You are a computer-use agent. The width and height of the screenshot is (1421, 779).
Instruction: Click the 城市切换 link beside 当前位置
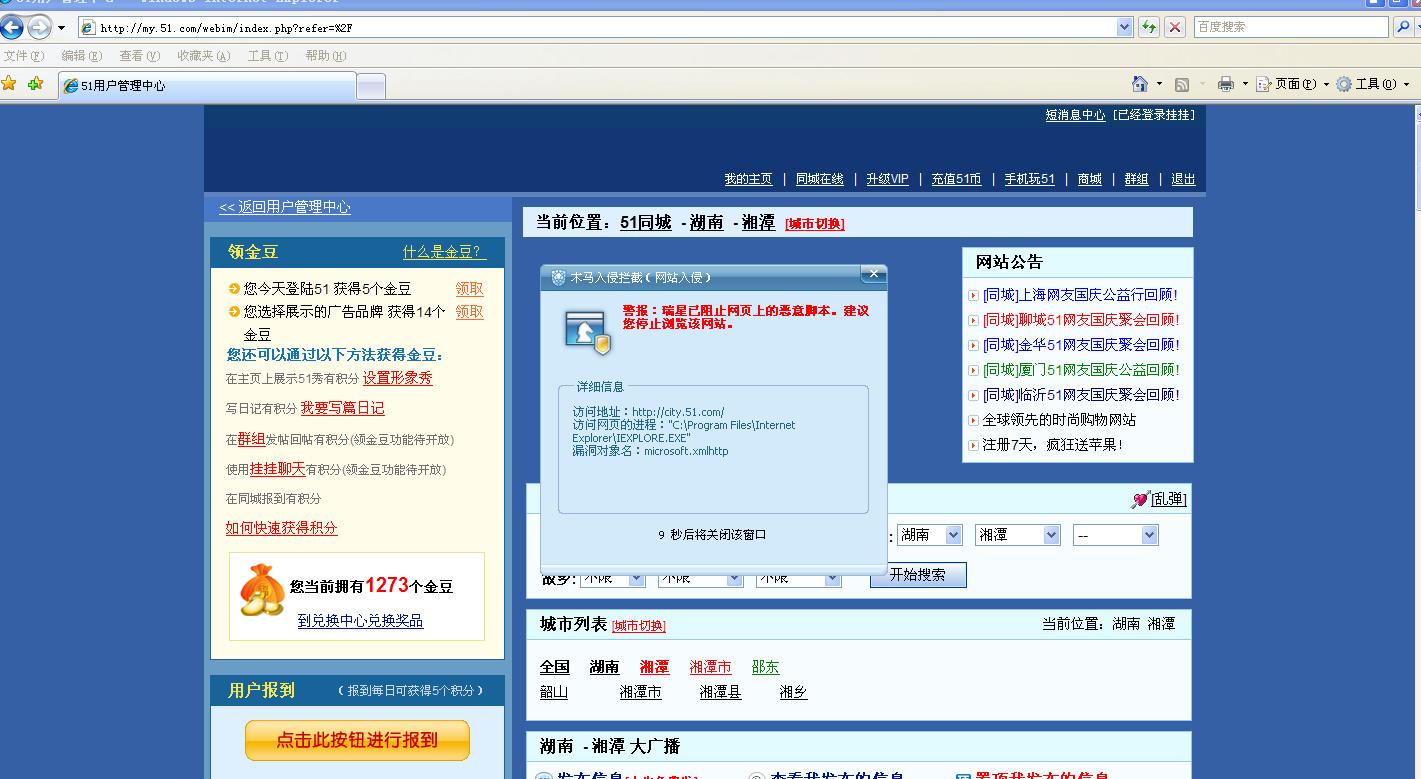point(815,224)
